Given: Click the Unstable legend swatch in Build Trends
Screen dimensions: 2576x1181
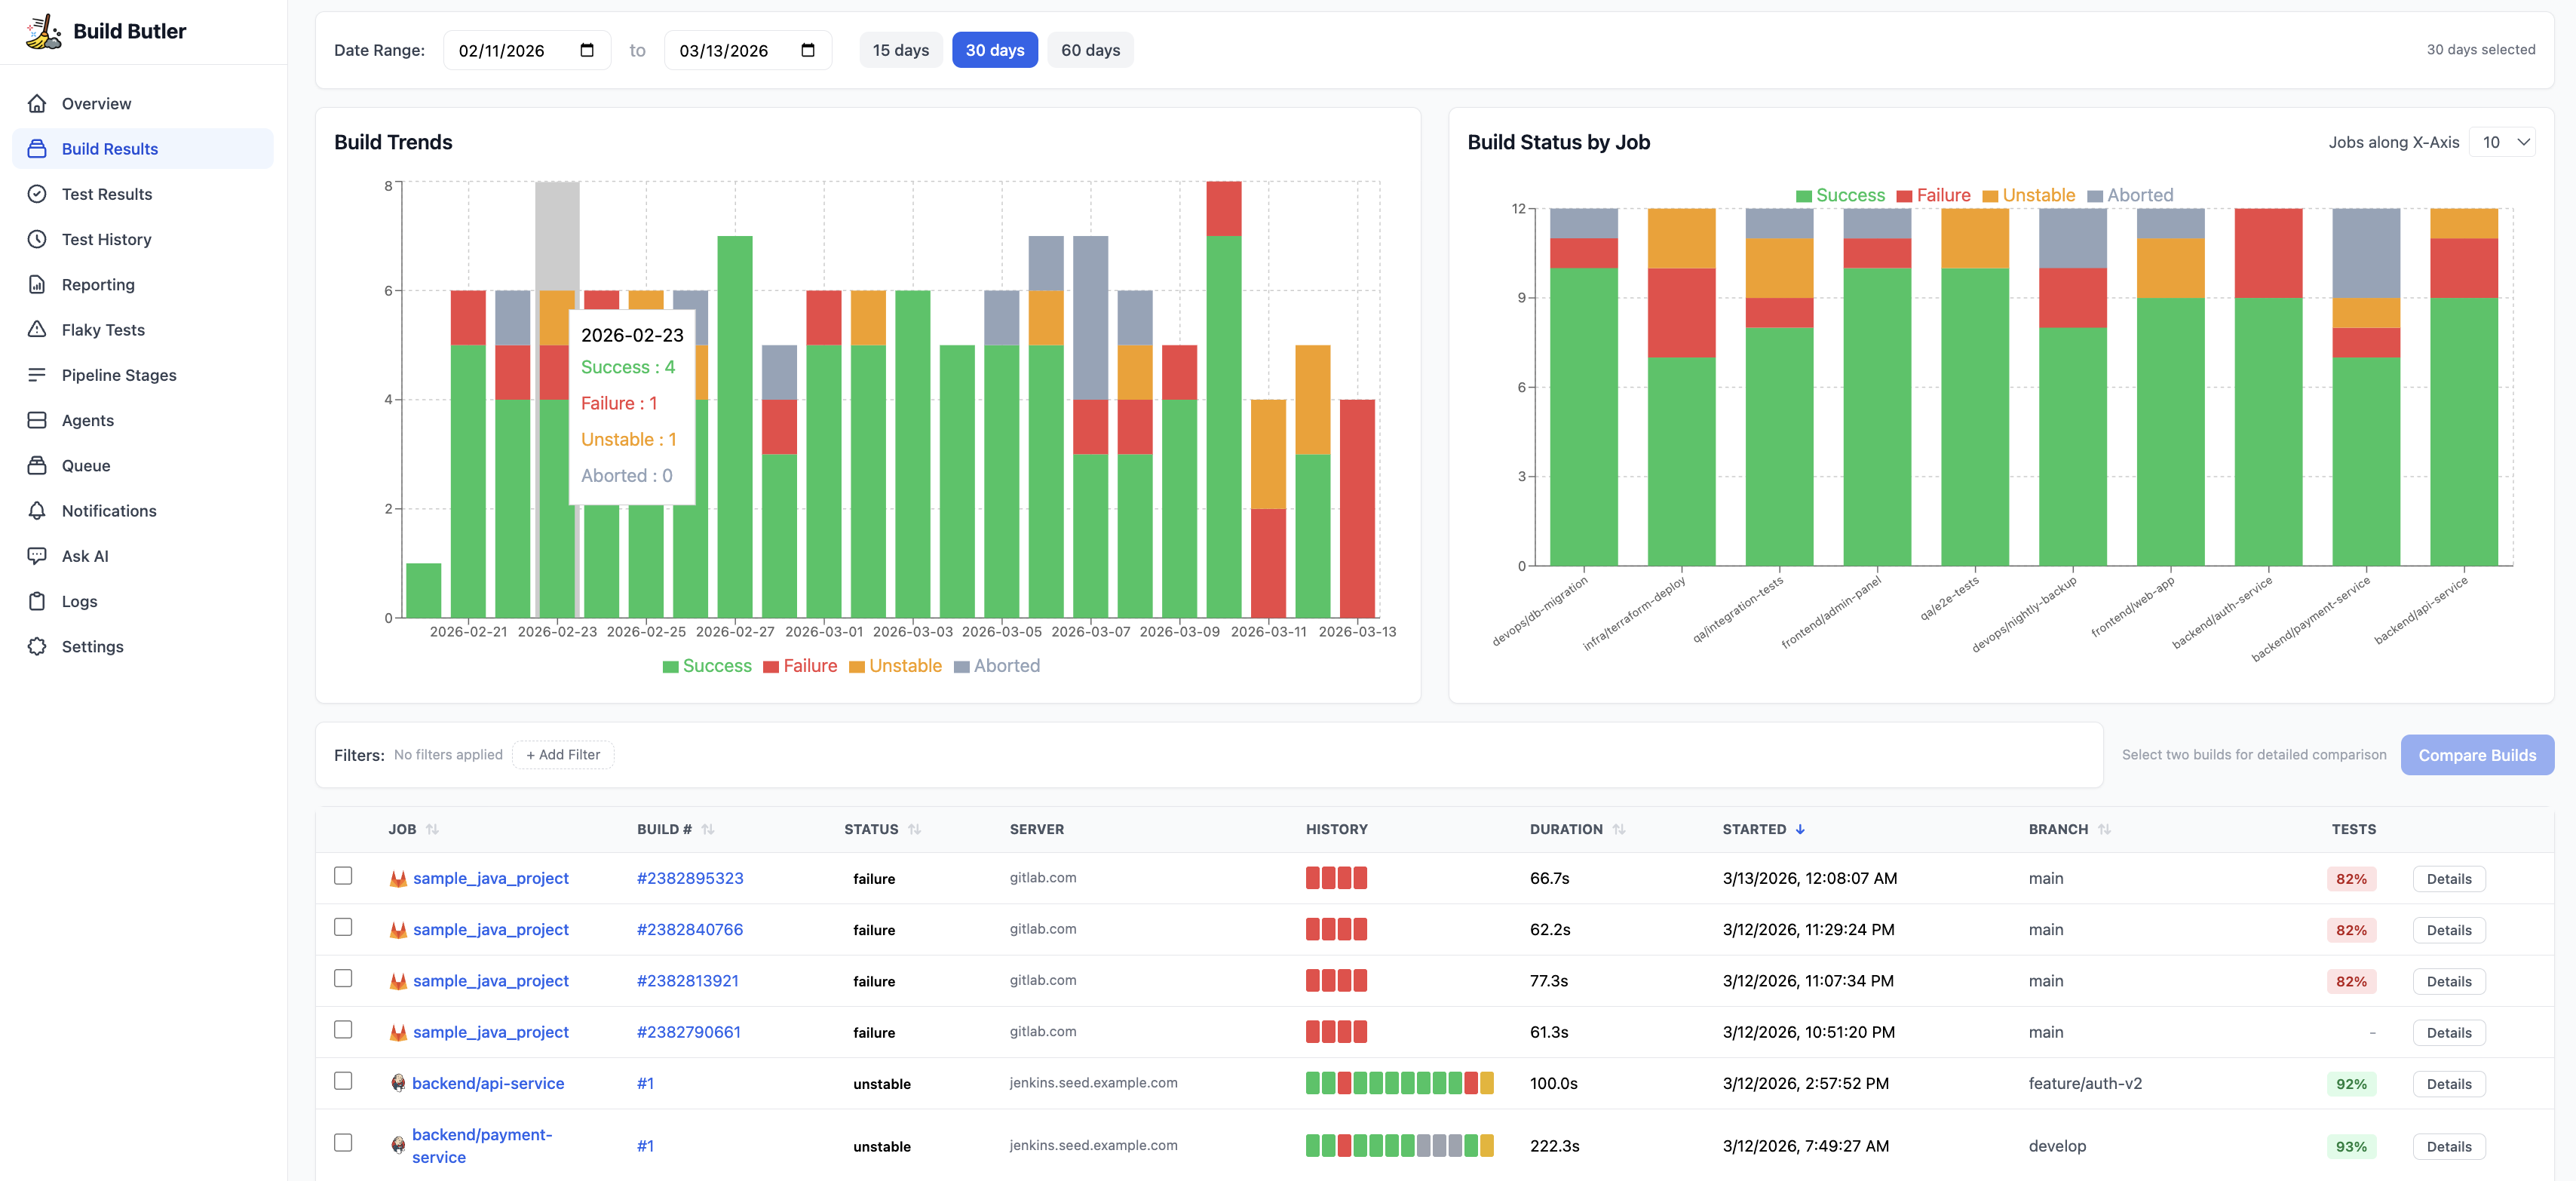Looking at the screenshot, I should [856, 667].
